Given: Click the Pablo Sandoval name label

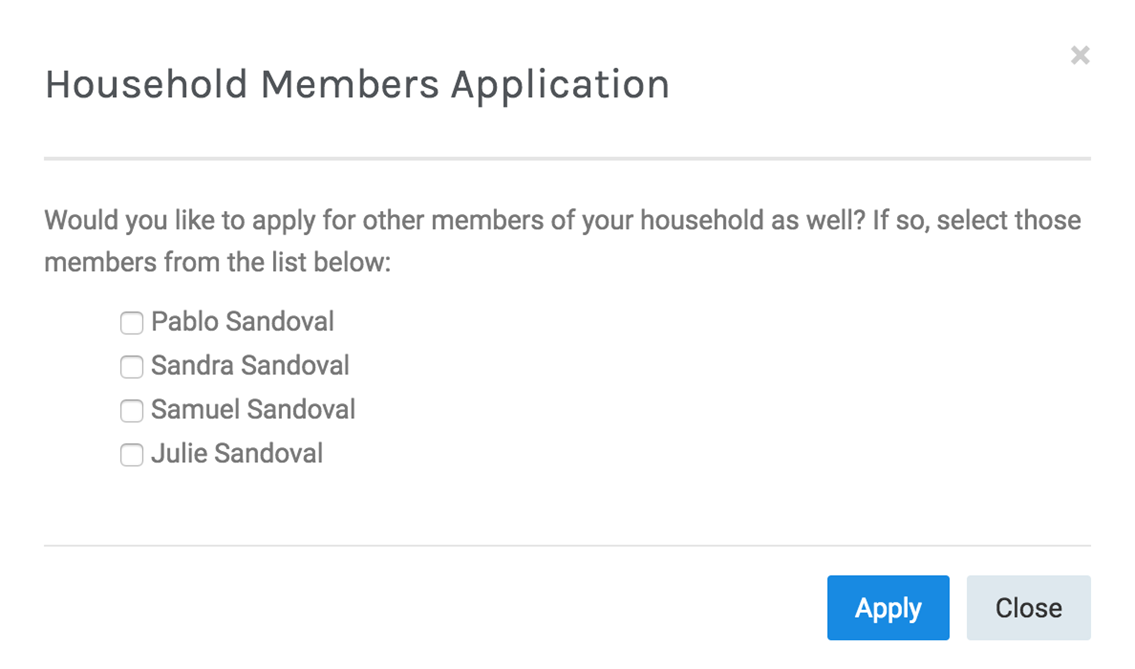Looking at the screenshot, I should click(242, 322).
